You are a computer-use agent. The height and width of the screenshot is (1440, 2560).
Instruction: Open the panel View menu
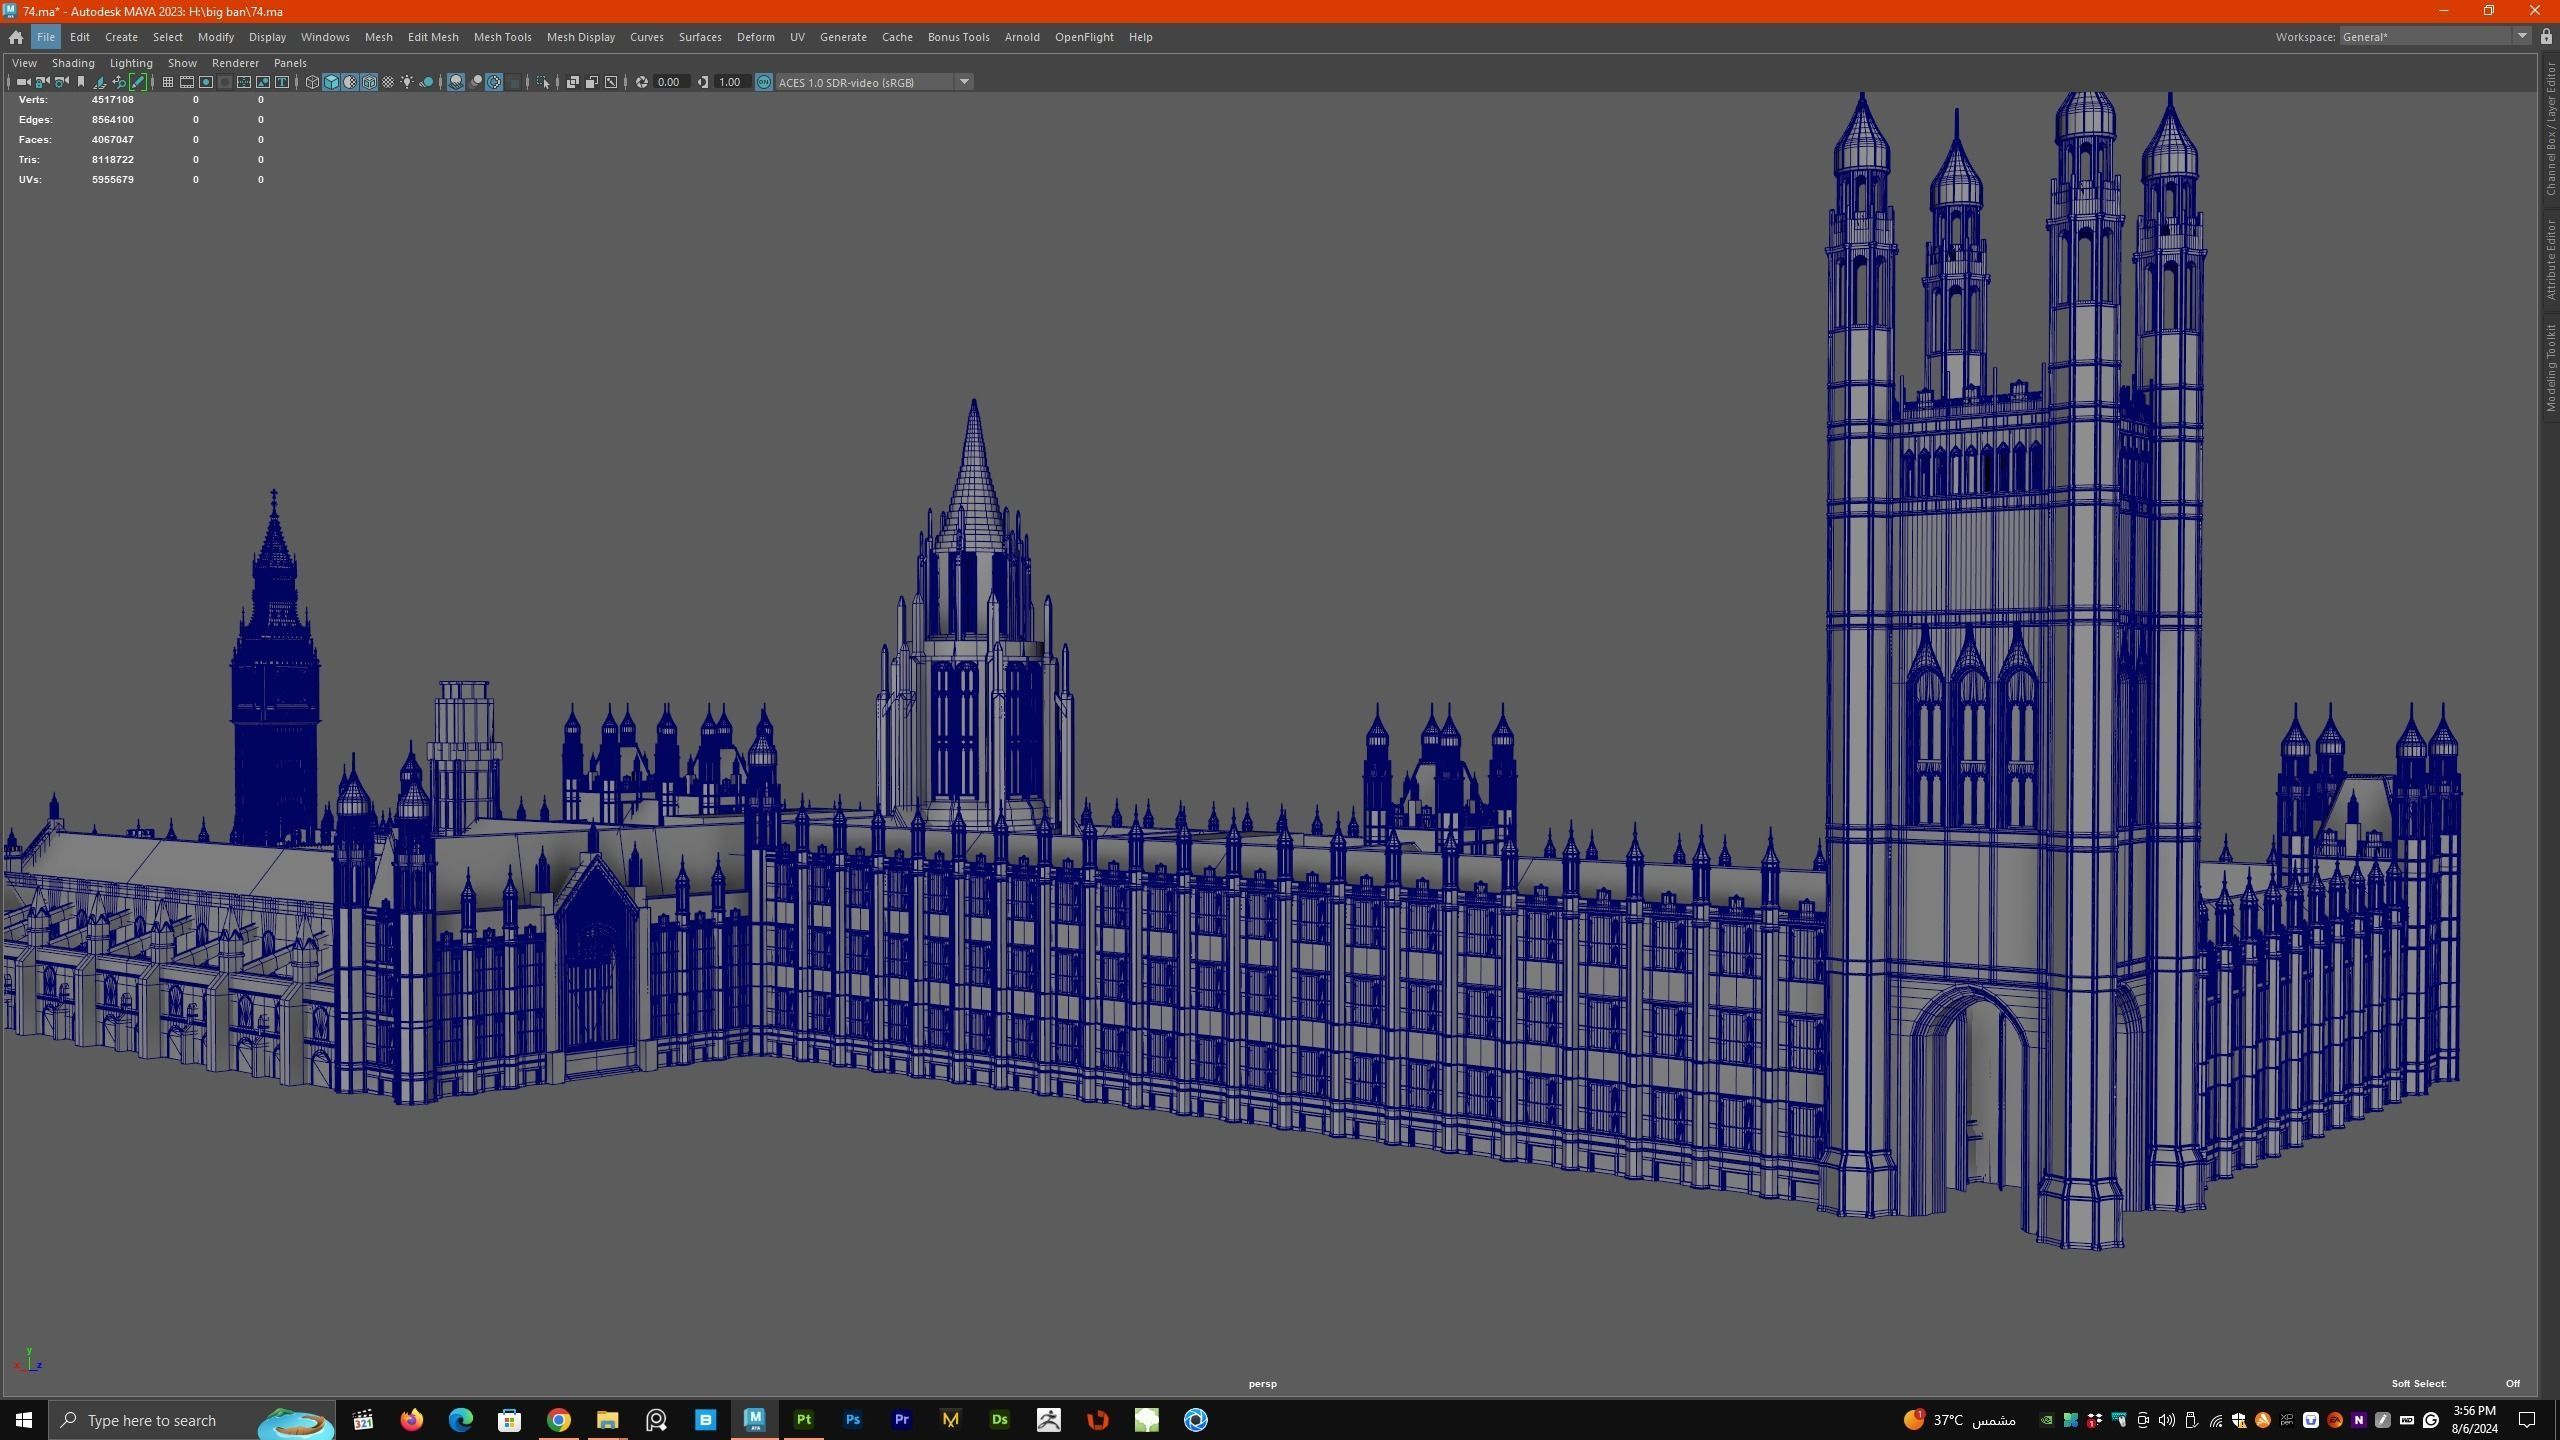[24, 63]
